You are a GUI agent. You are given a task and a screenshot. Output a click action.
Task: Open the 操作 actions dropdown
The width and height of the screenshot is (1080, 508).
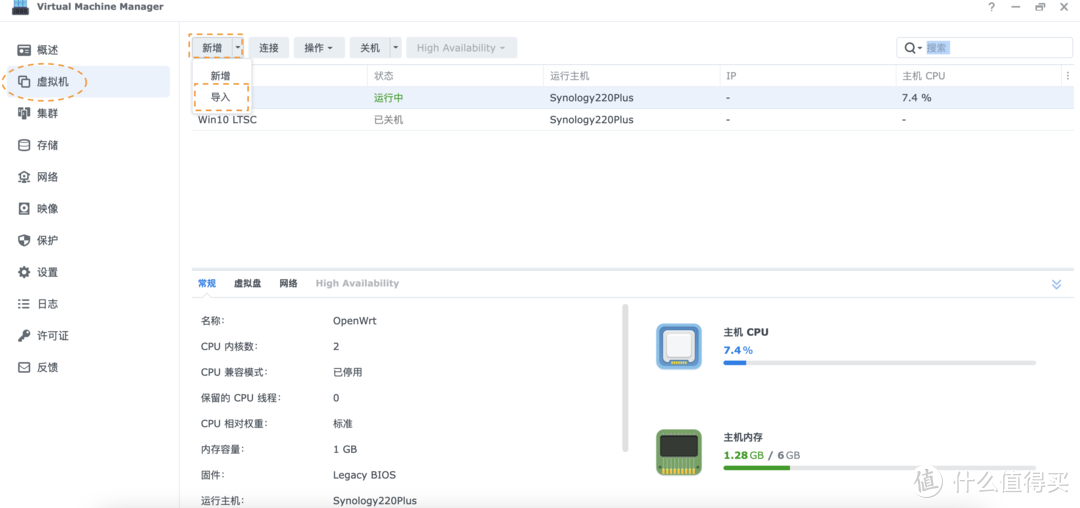point(319,48)
